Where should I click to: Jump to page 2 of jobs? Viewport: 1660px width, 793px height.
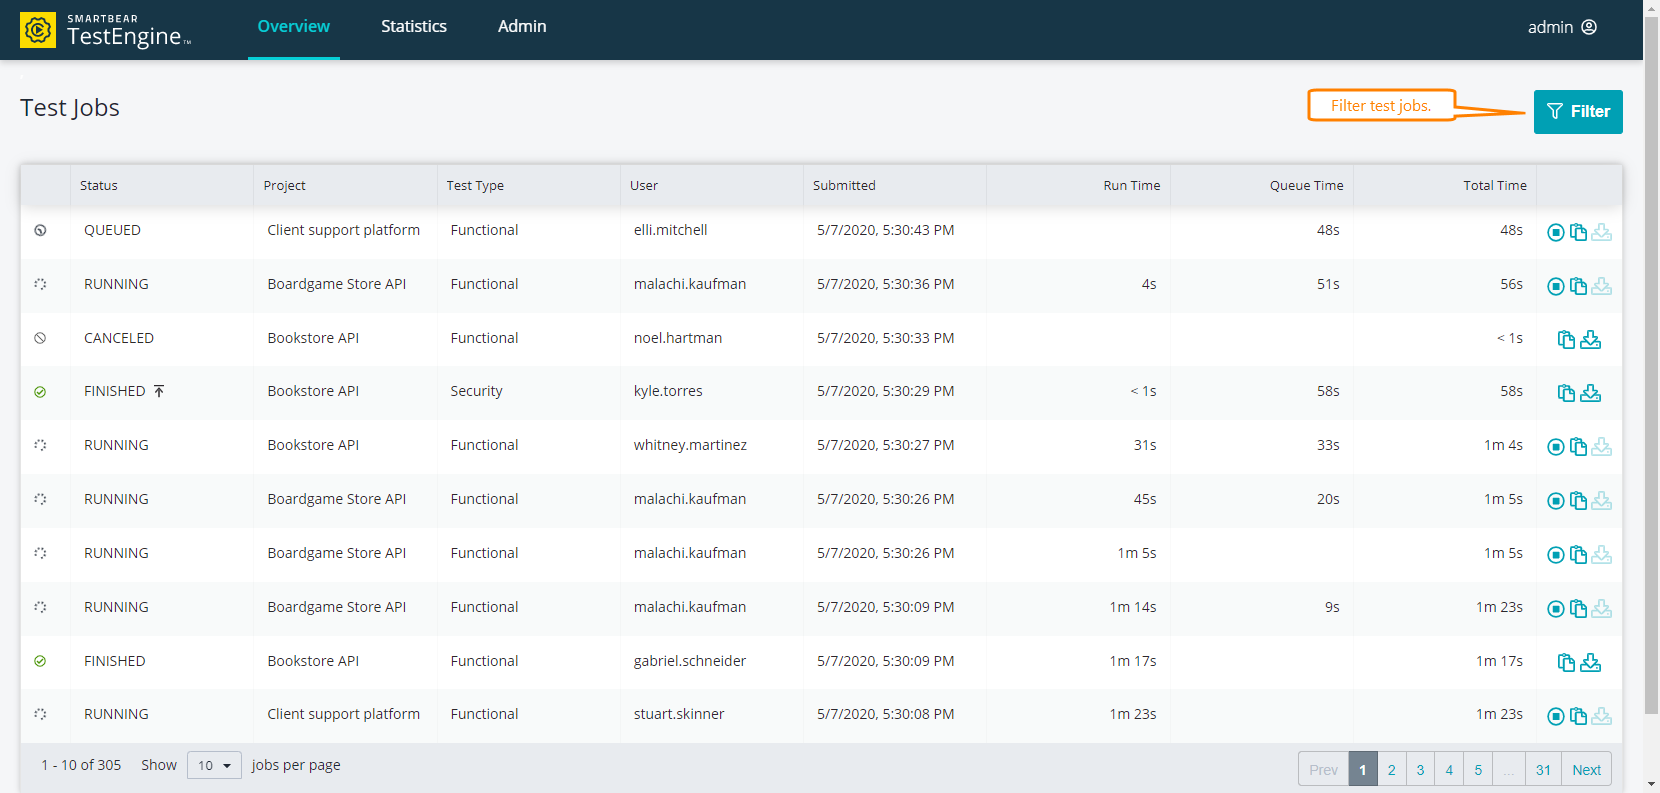click(x=1391, y=769)
